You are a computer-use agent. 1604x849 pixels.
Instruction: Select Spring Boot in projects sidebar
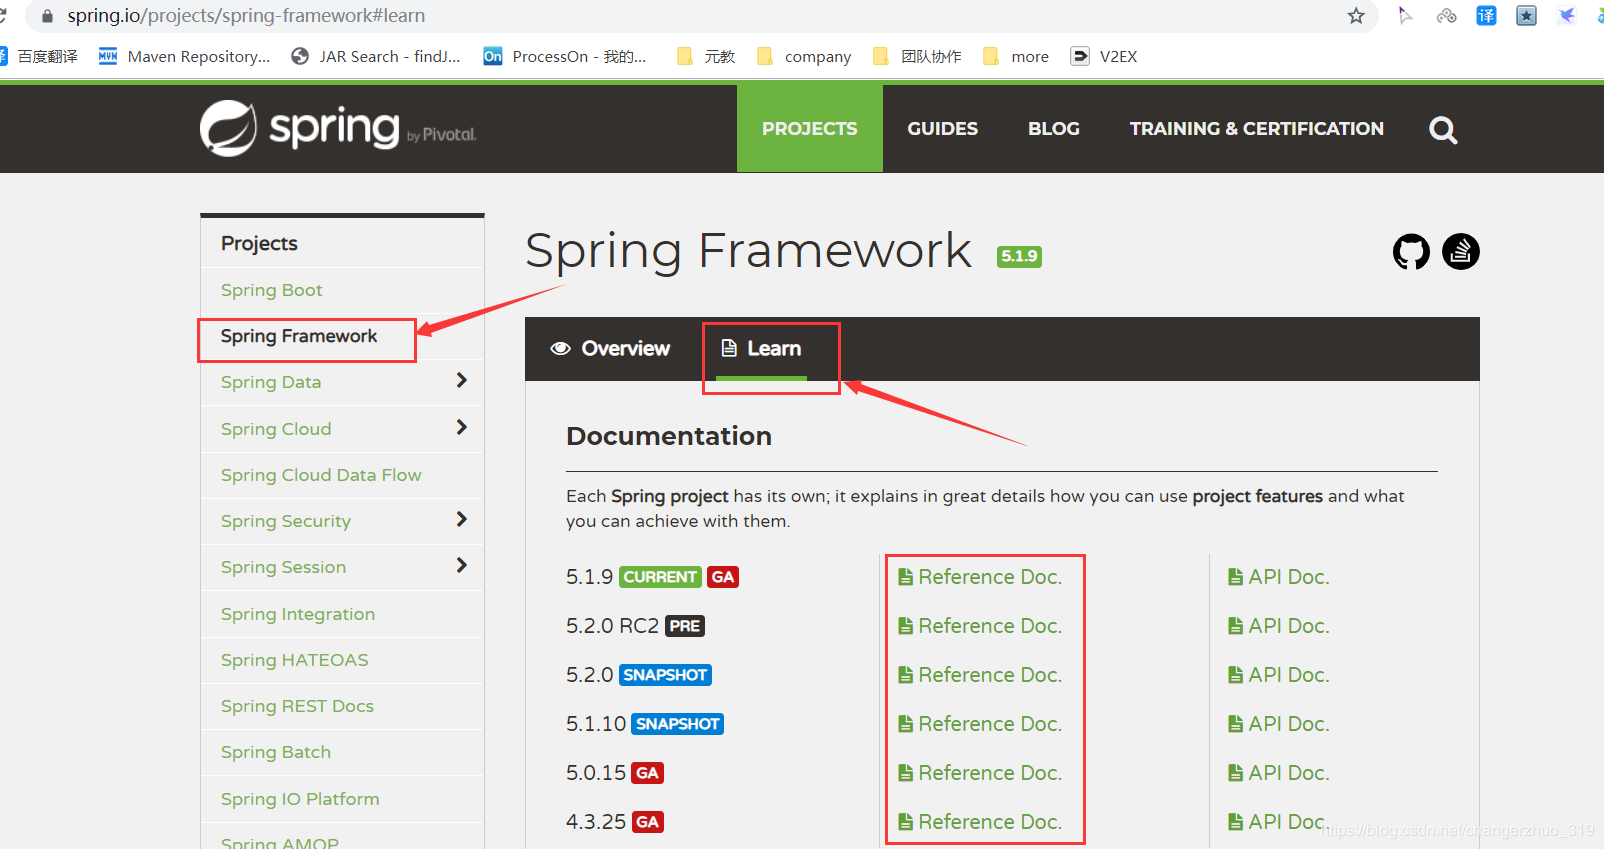click(x=272, y=290)
